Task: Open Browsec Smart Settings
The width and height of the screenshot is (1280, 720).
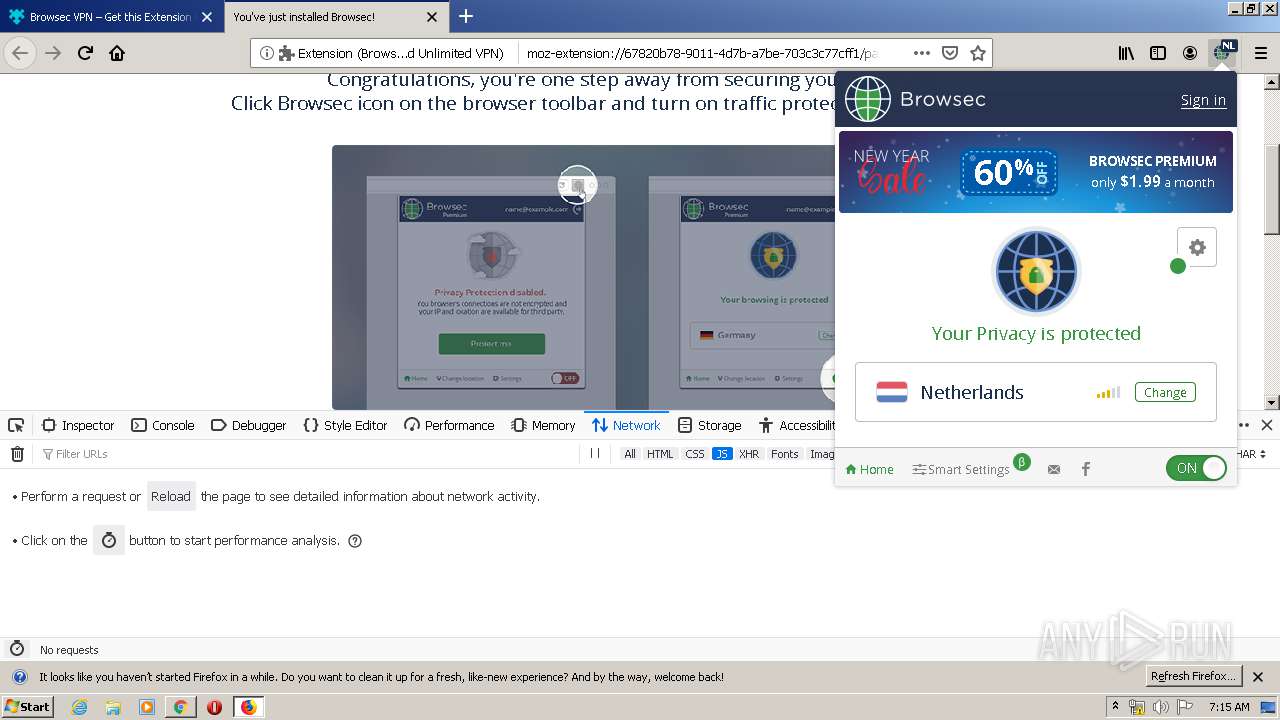Action: 961,469
